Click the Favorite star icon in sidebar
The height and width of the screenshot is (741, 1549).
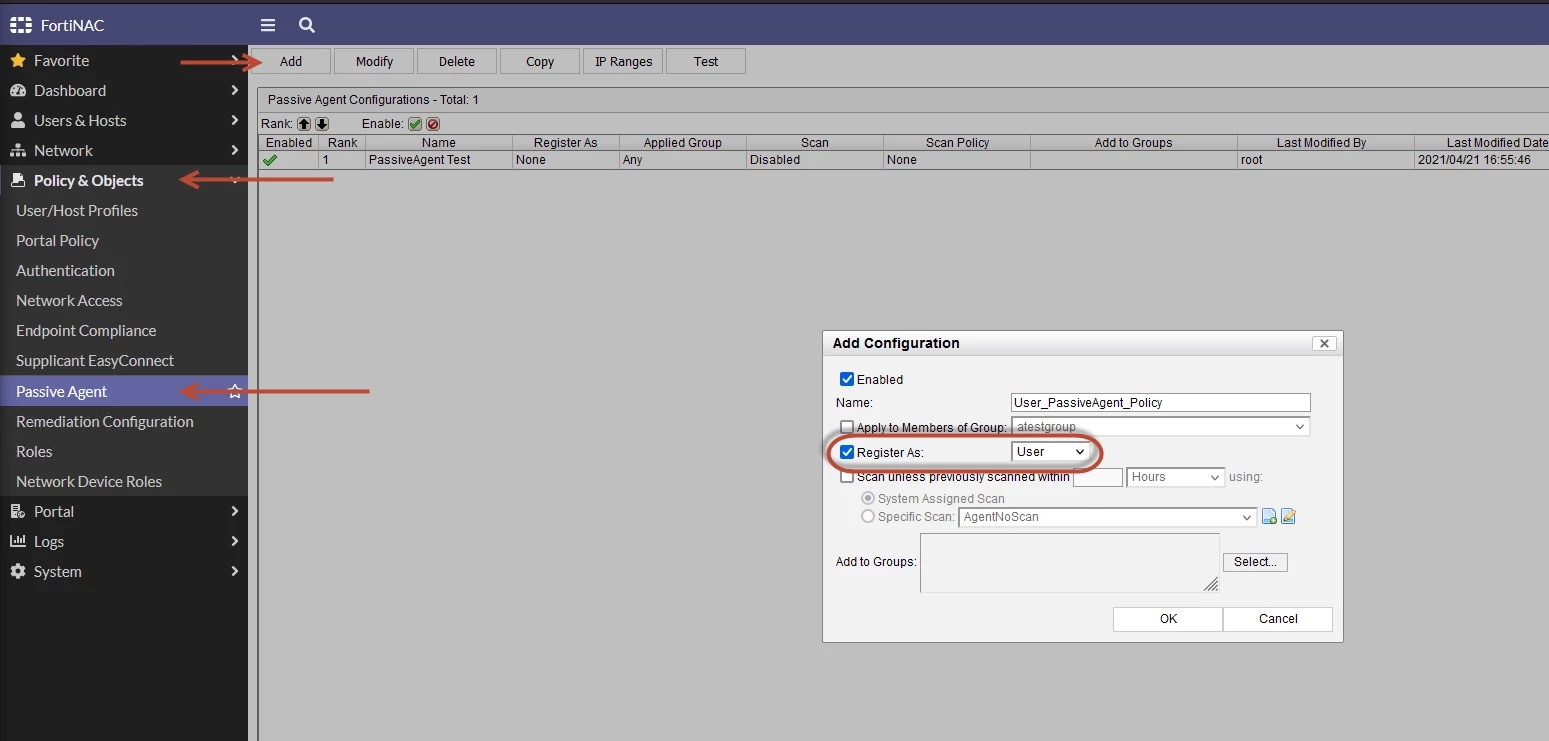17,61
